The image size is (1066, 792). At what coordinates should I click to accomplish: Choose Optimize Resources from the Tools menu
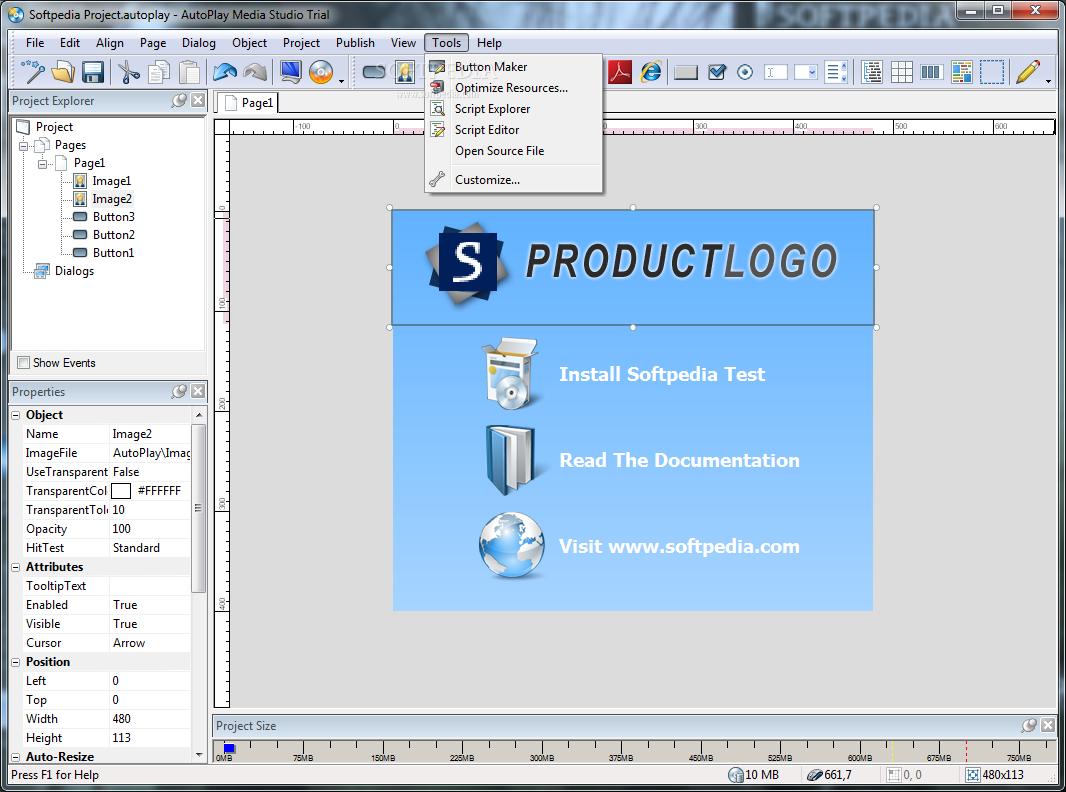pos(511,88)
